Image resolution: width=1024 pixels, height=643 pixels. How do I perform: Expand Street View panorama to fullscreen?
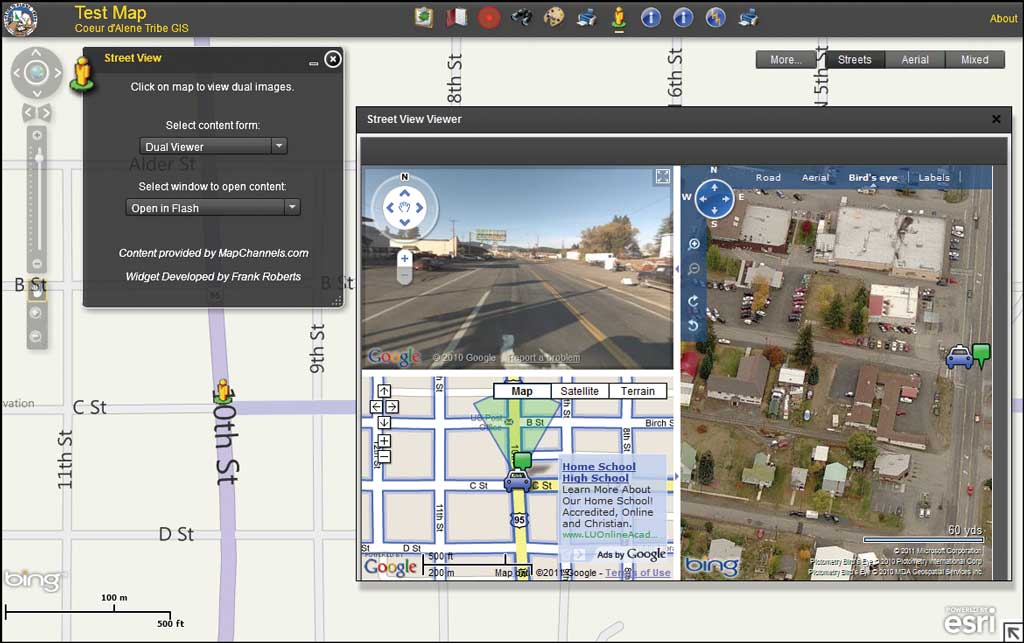tap(662, 177)
